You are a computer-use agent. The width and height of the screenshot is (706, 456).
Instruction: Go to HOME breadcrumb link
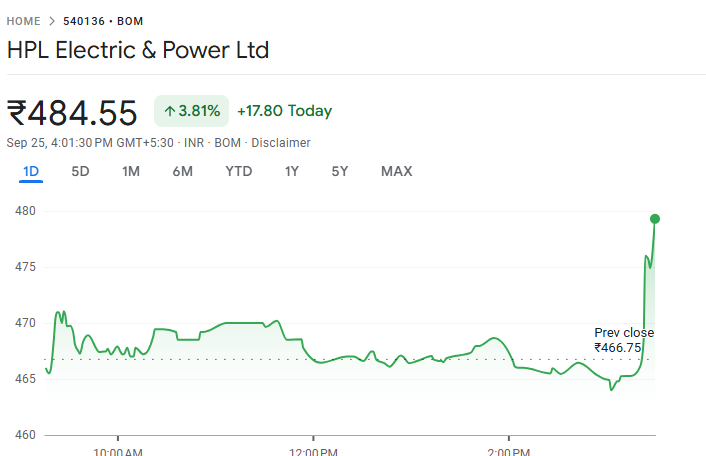click(23, 21)
